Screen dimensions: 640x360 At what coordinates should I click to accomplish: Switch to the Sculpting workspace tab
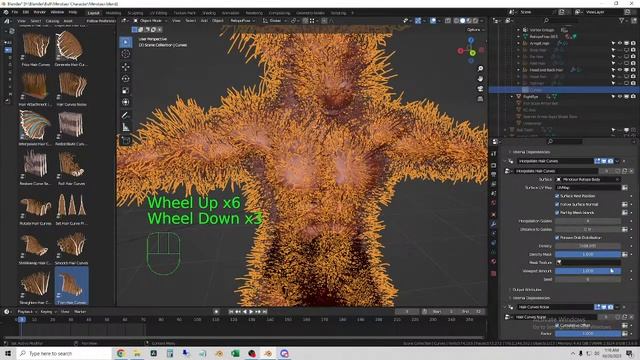(135, 13)
